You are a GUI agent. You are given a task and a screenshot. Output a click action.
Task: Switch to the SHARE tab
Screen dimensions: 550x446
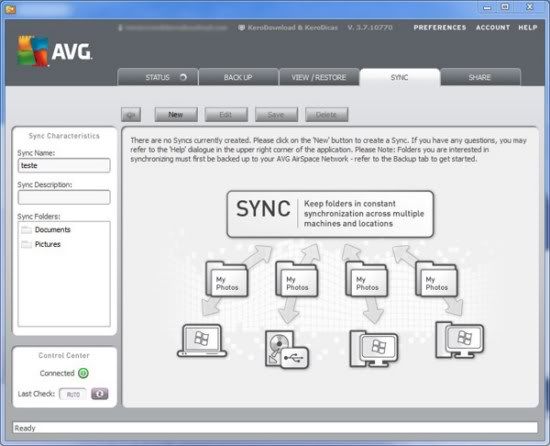coord(480,77)
